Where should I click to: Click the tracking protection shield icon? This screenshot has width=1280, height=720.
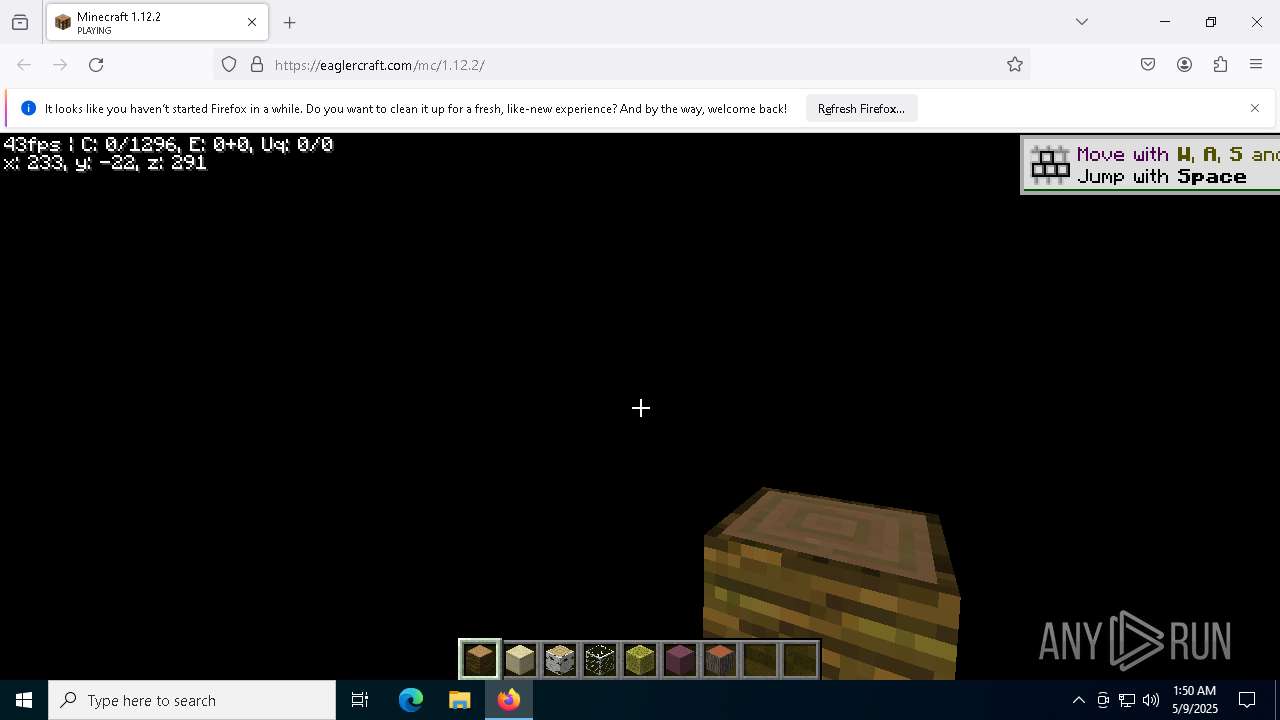pos(229,65)
